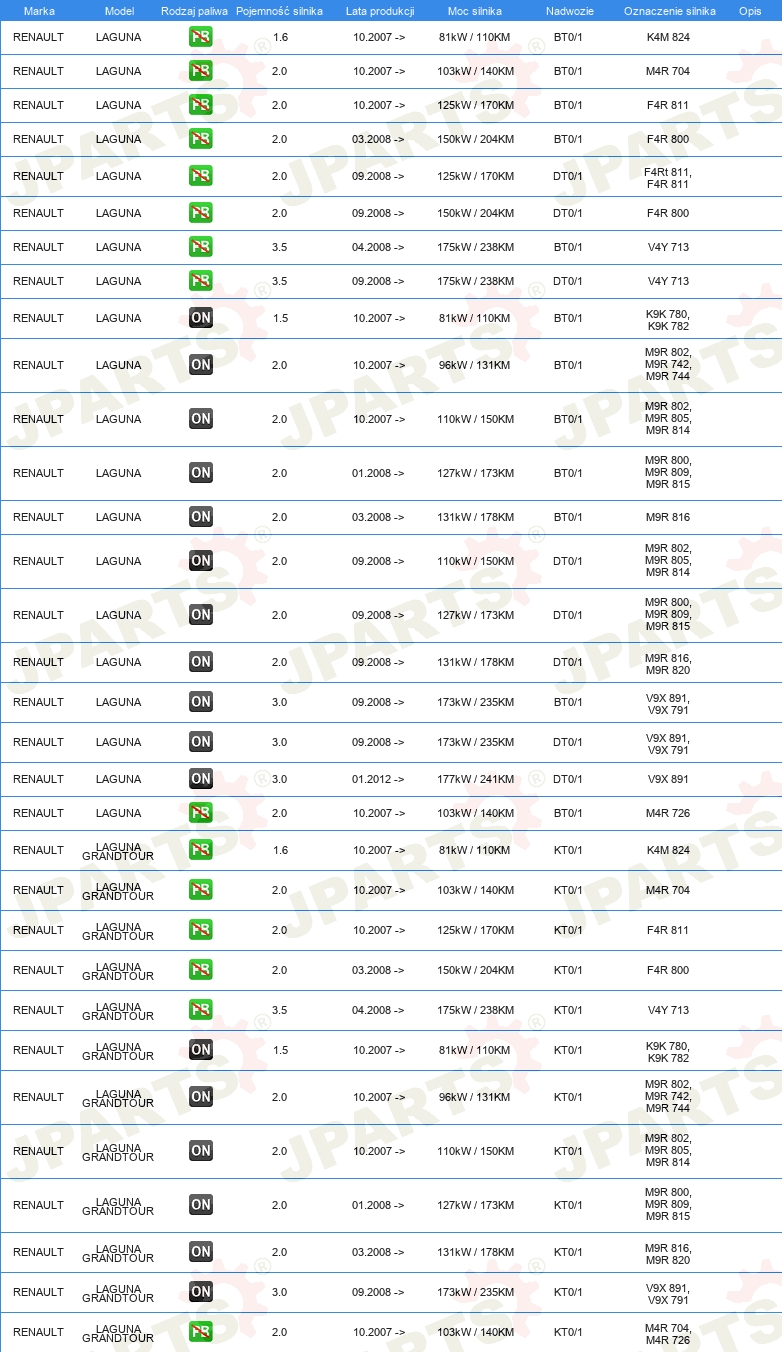Select the 01.2012 -> production date cell
This screenshot has height=1352, width=782.
[x=379, y=779]
